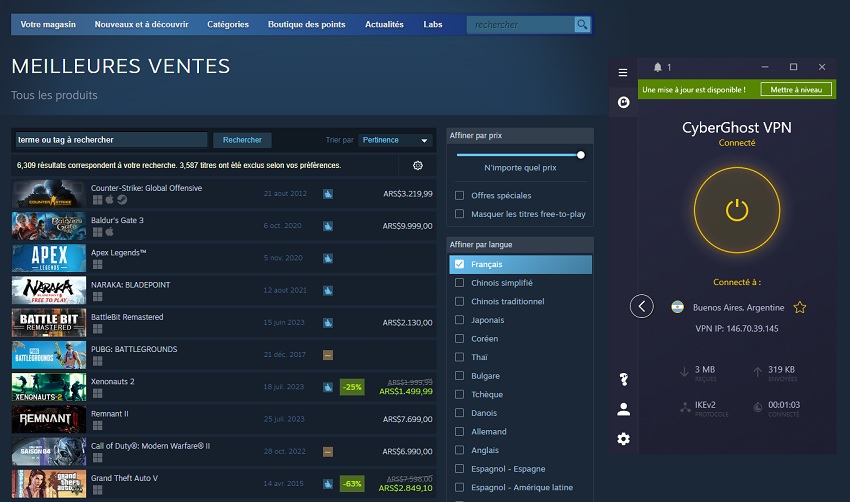The width and height of the screenshot is (850, 502).
Task: Uncheck the Français language filter
Action: [x=459, y=264]
